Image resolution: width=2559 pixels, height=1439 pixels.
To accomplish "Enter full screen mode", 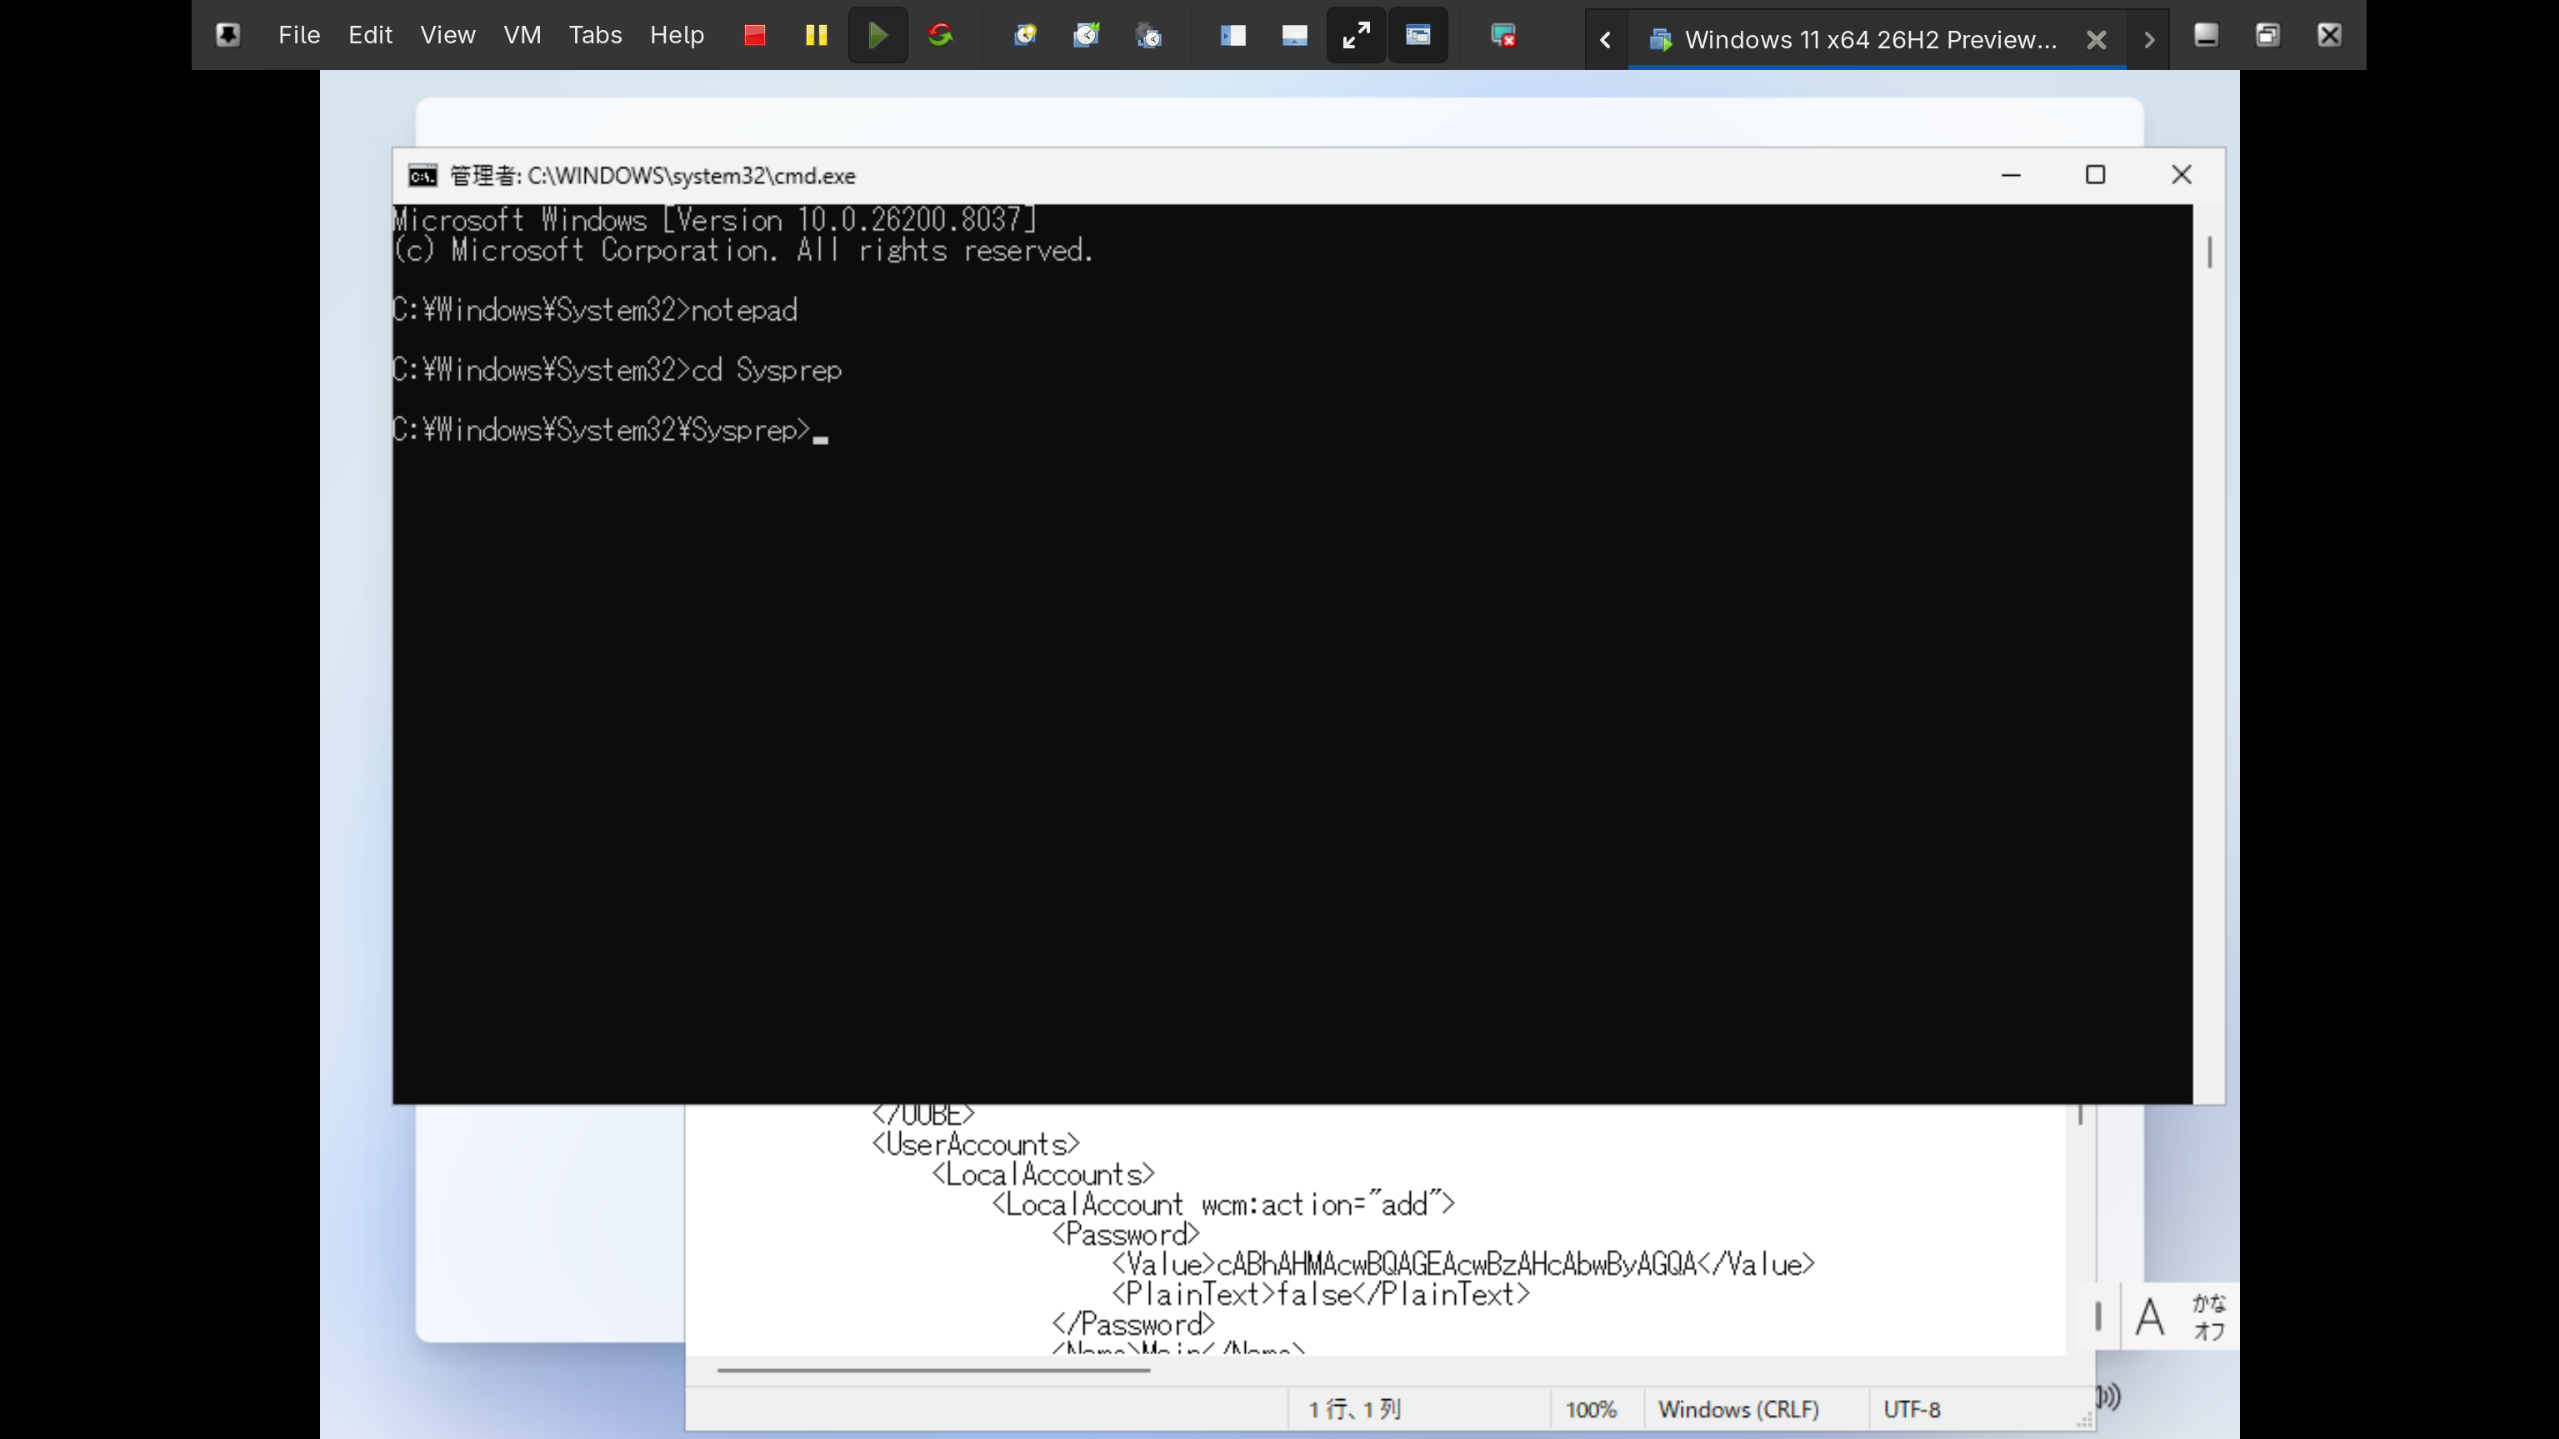I will (1356, 35).
